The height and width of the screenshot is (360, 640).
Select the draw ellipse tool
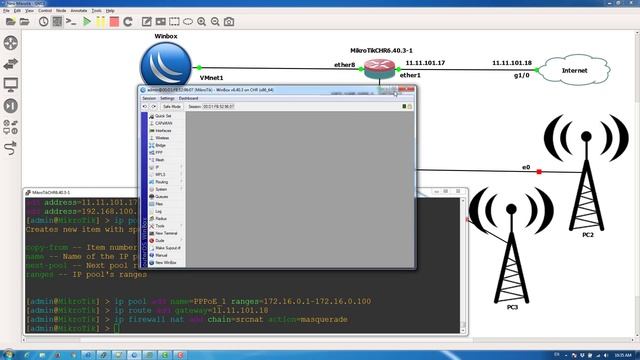[x=188, y=22]
